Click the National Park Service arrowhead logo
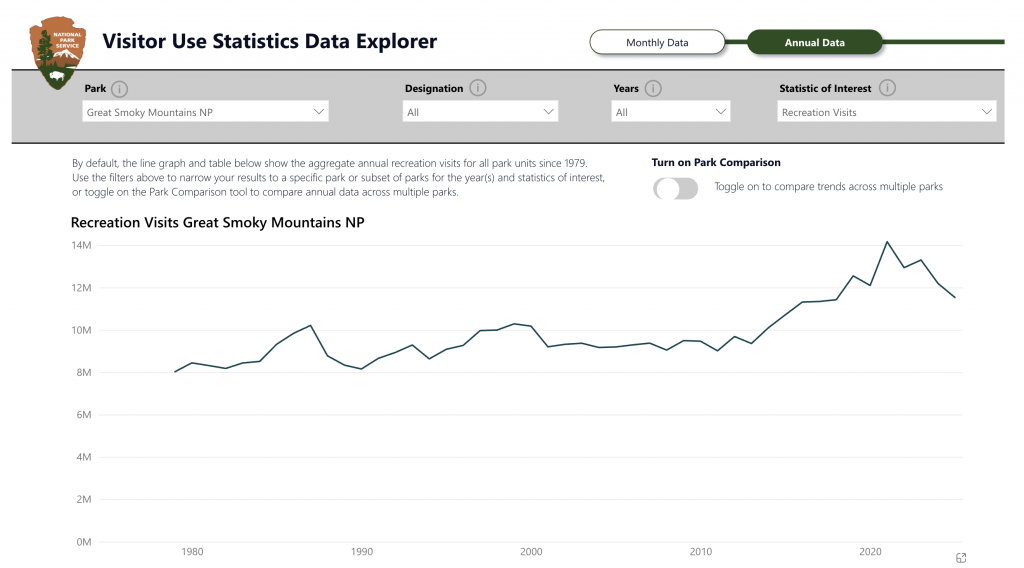The width and height of the screenshot is (1024, 568). coord(57,52)
